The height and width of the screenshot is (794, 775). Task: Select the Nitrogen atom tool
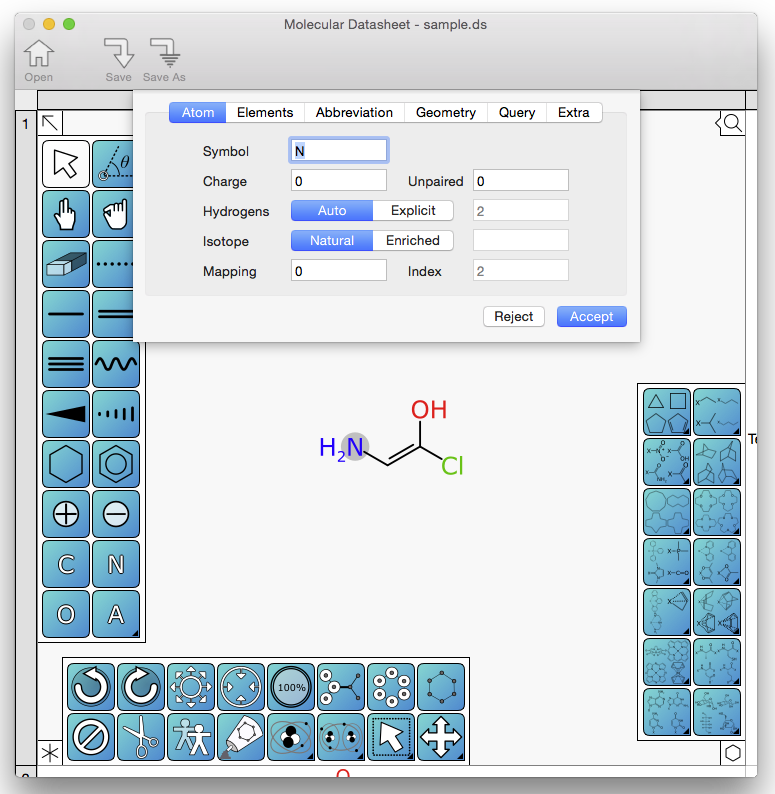pos(116,564)
